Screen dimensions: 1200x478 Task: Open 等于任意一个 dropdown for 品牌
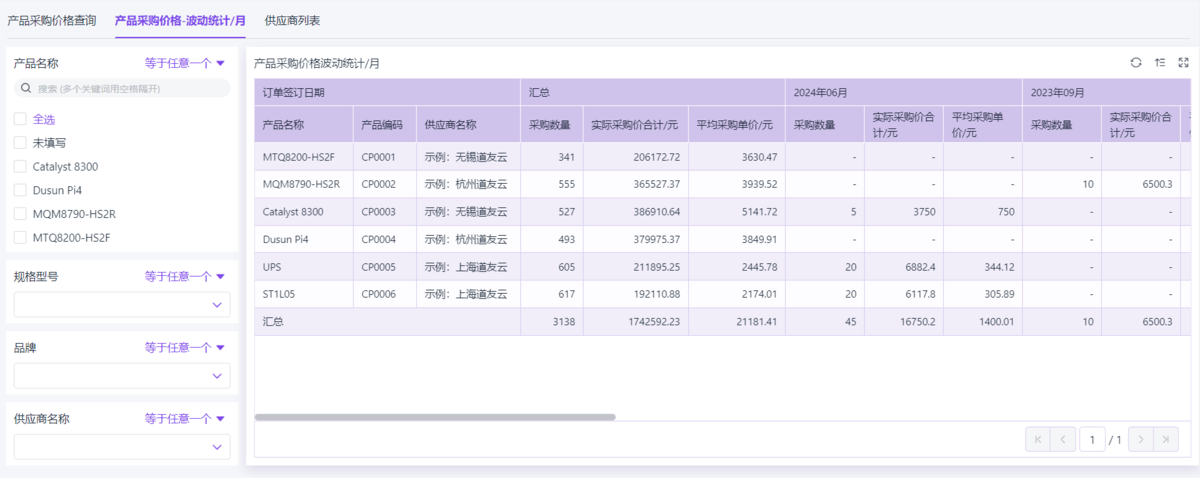click(x=185, y=348)
